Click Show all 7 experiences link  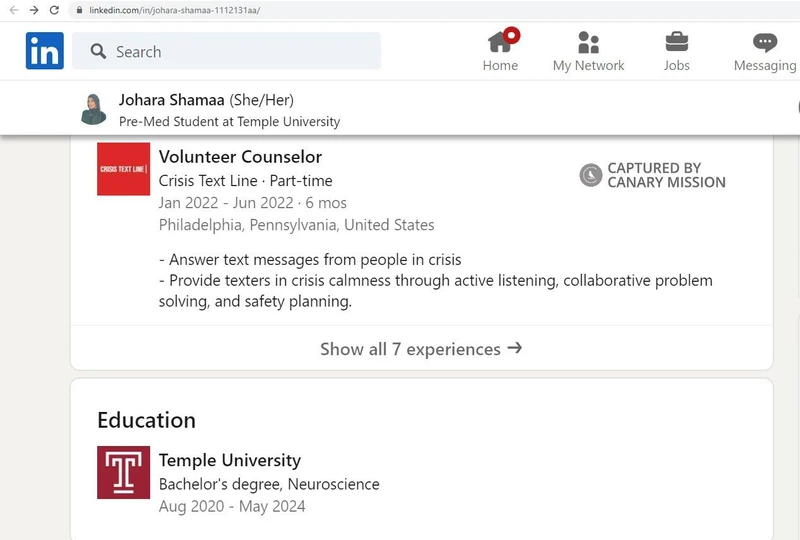point(421,349)
